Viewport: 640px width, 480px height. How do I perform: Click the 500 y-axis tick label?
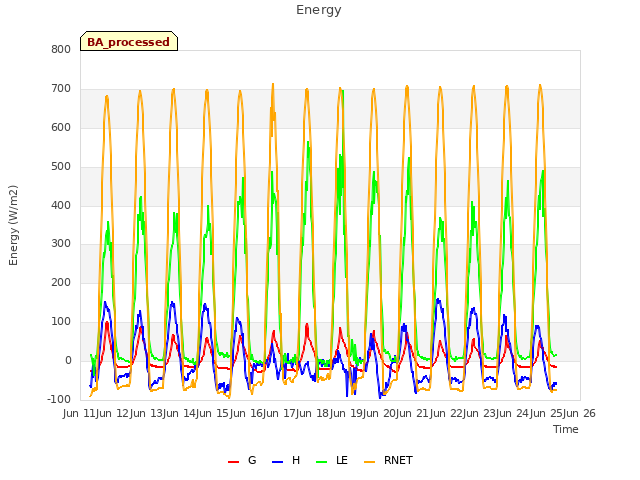click(x=61, y=167)
